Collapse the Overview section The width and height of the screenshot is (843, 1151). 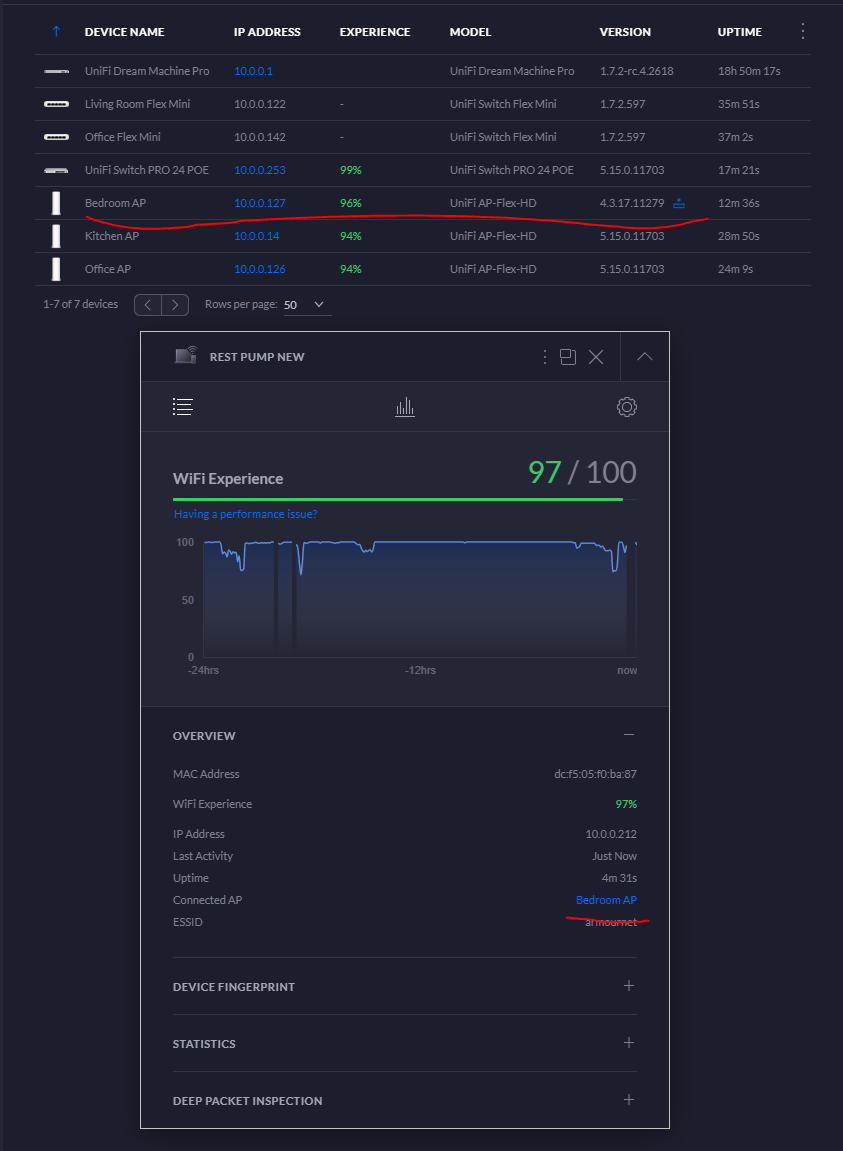click(628, 735)
